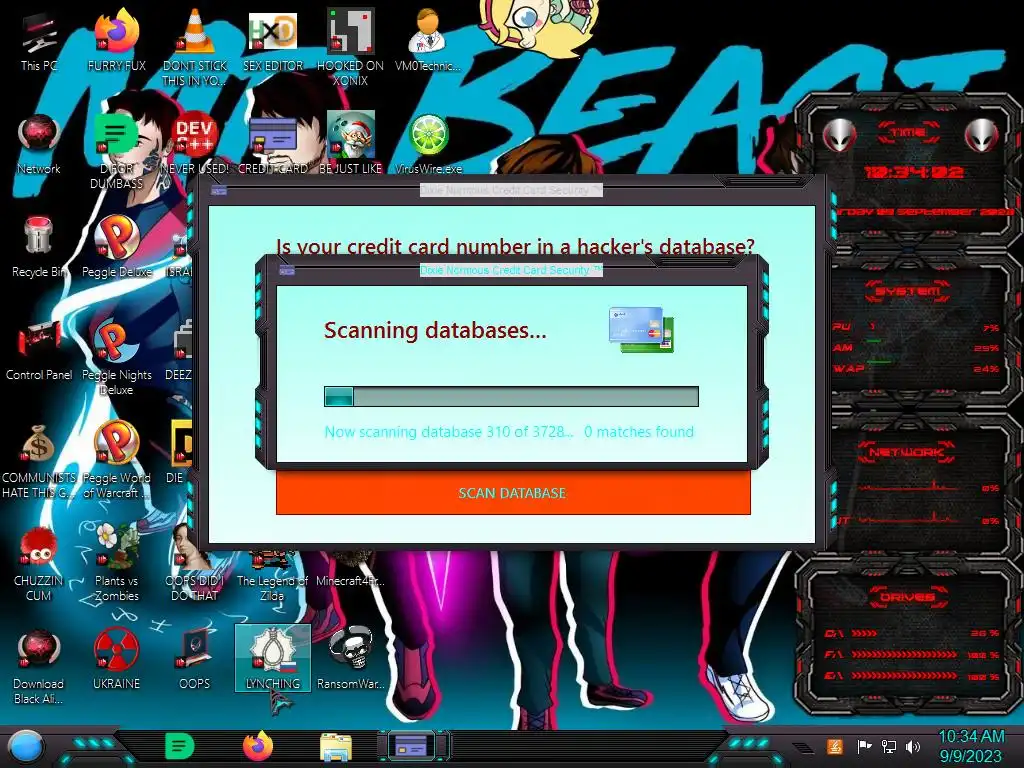The width and height of the screenshot is (1024, 768).
Task: Select the CREDIT CARD desktop icon
Action: (x=273, y=144)
